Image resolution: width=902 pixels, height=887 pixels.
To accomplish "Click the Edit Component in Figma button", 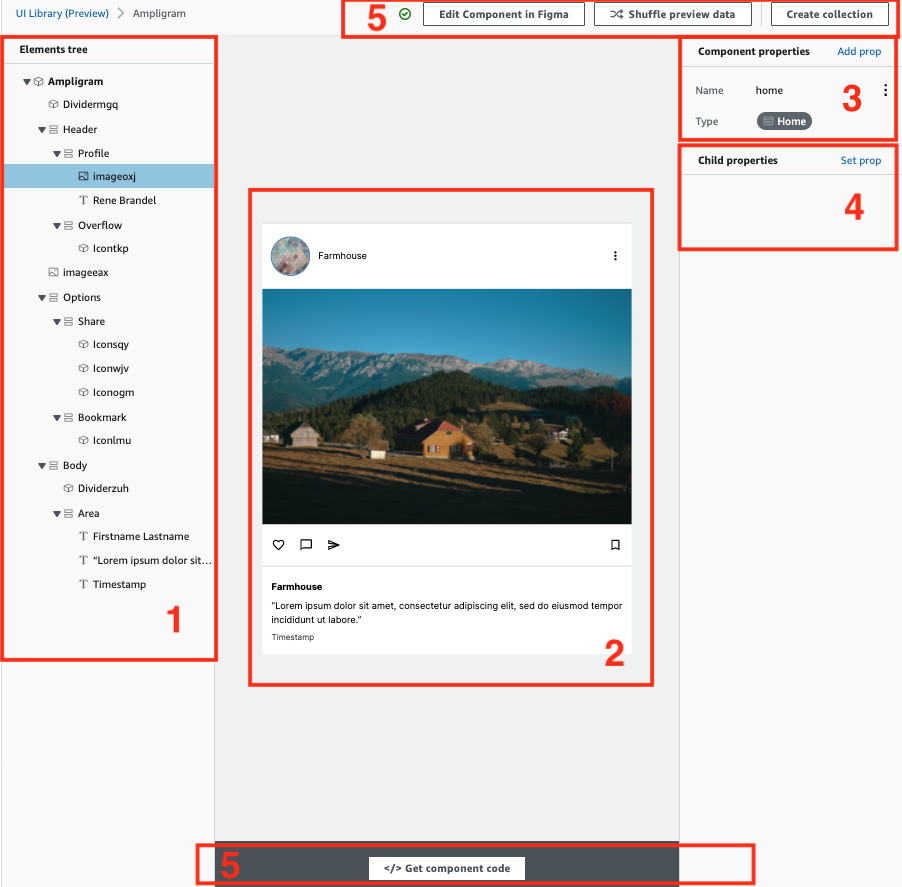I will 503,14.
